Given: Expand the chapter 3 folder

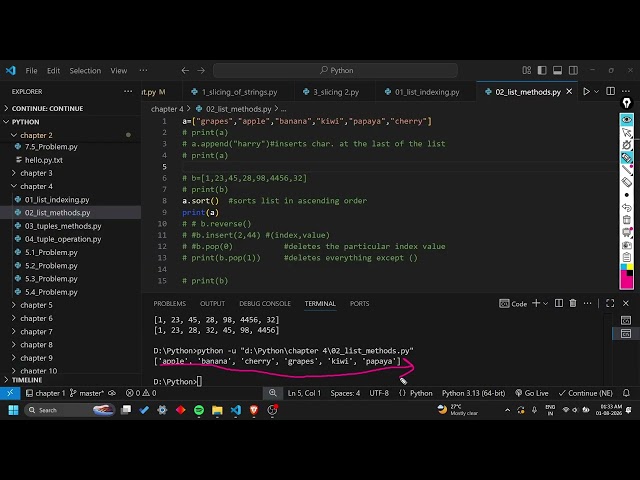Looking at the screenshot, I should (x=36, y=173).
